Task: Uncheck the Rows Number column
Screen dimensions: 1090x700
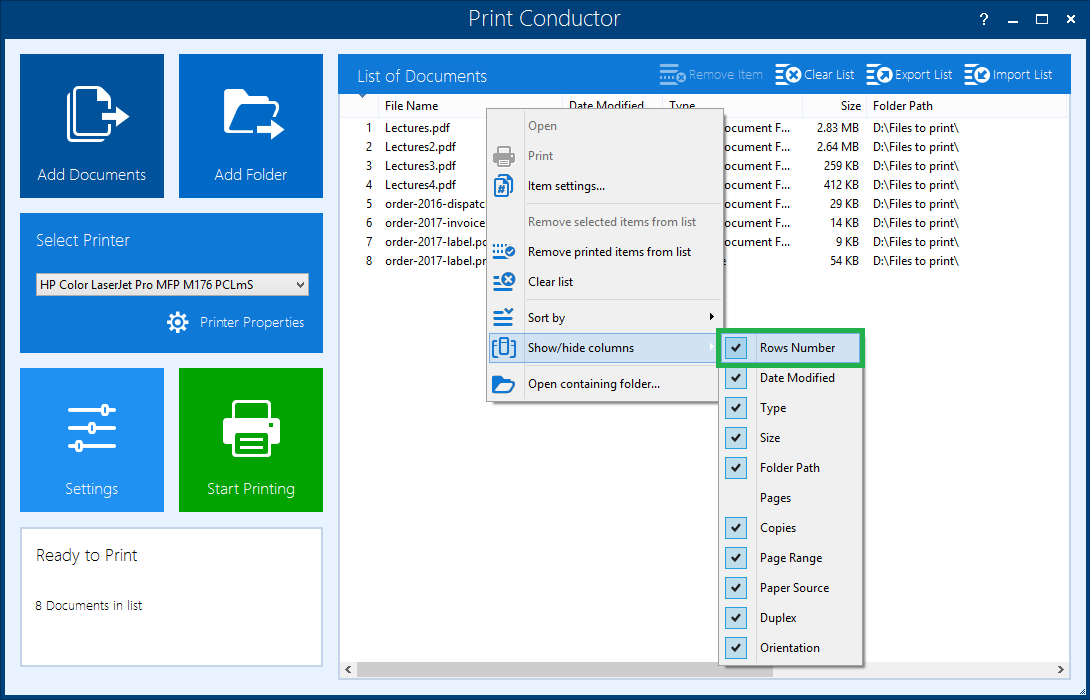Action: point(737,348)
